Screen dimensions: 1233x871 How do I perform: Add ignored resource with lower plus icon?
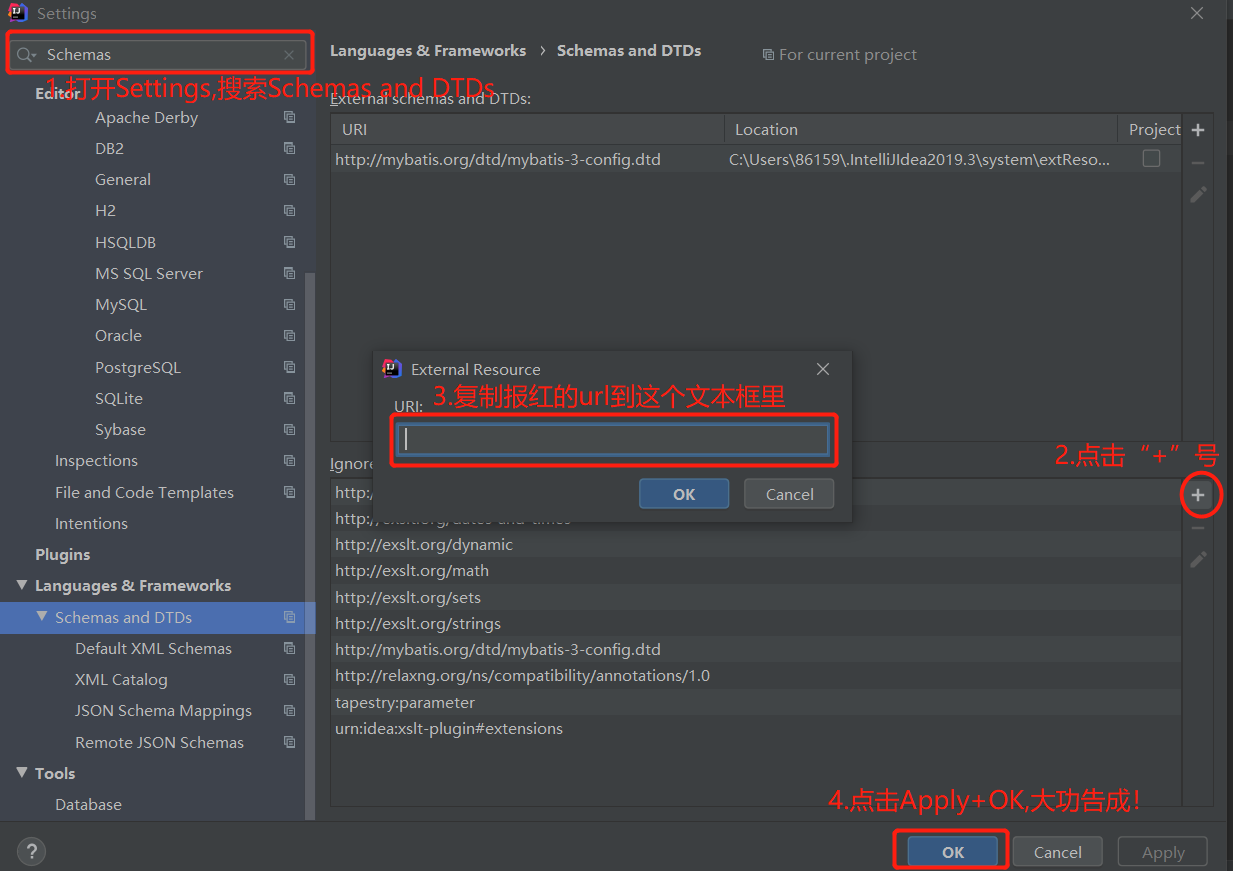[1198, 495]
